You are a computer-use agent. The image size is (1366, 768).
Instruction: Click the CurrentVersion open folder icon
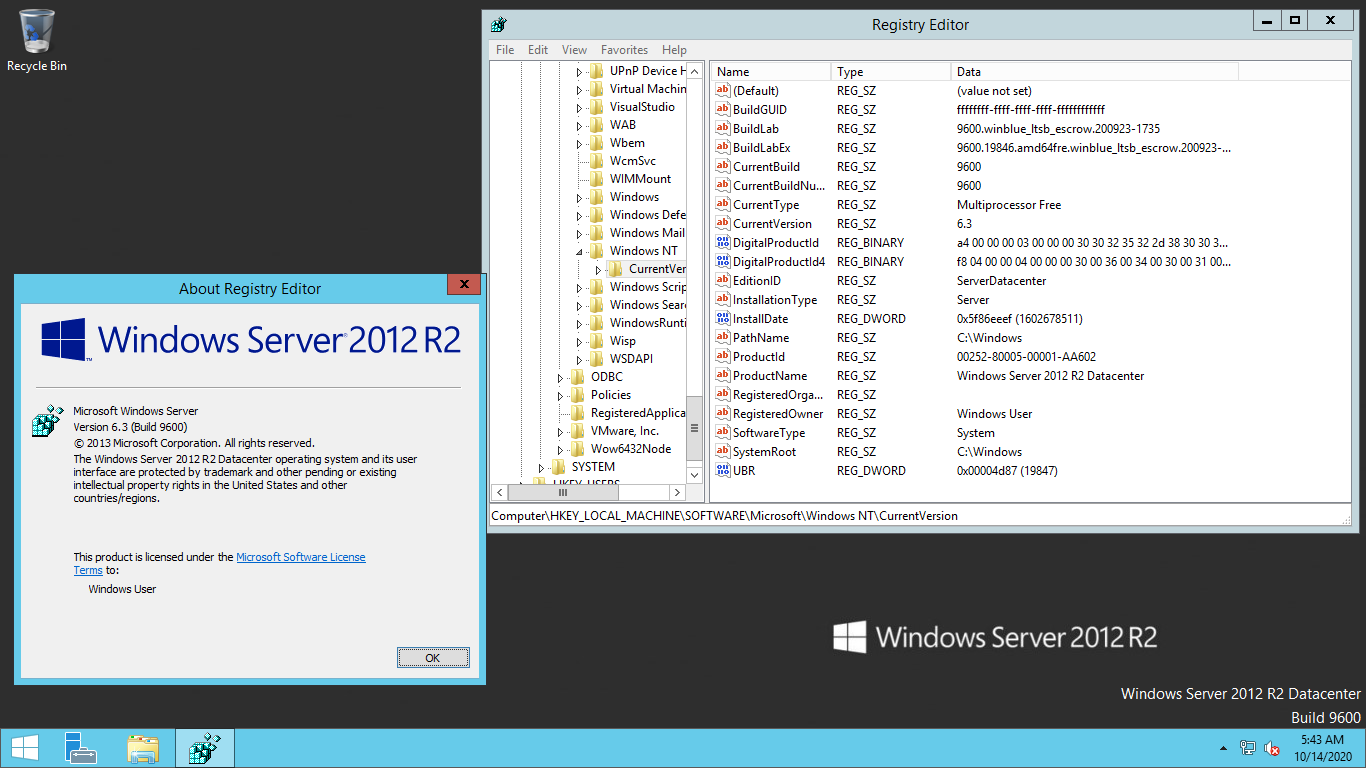(x=615, y=269)
